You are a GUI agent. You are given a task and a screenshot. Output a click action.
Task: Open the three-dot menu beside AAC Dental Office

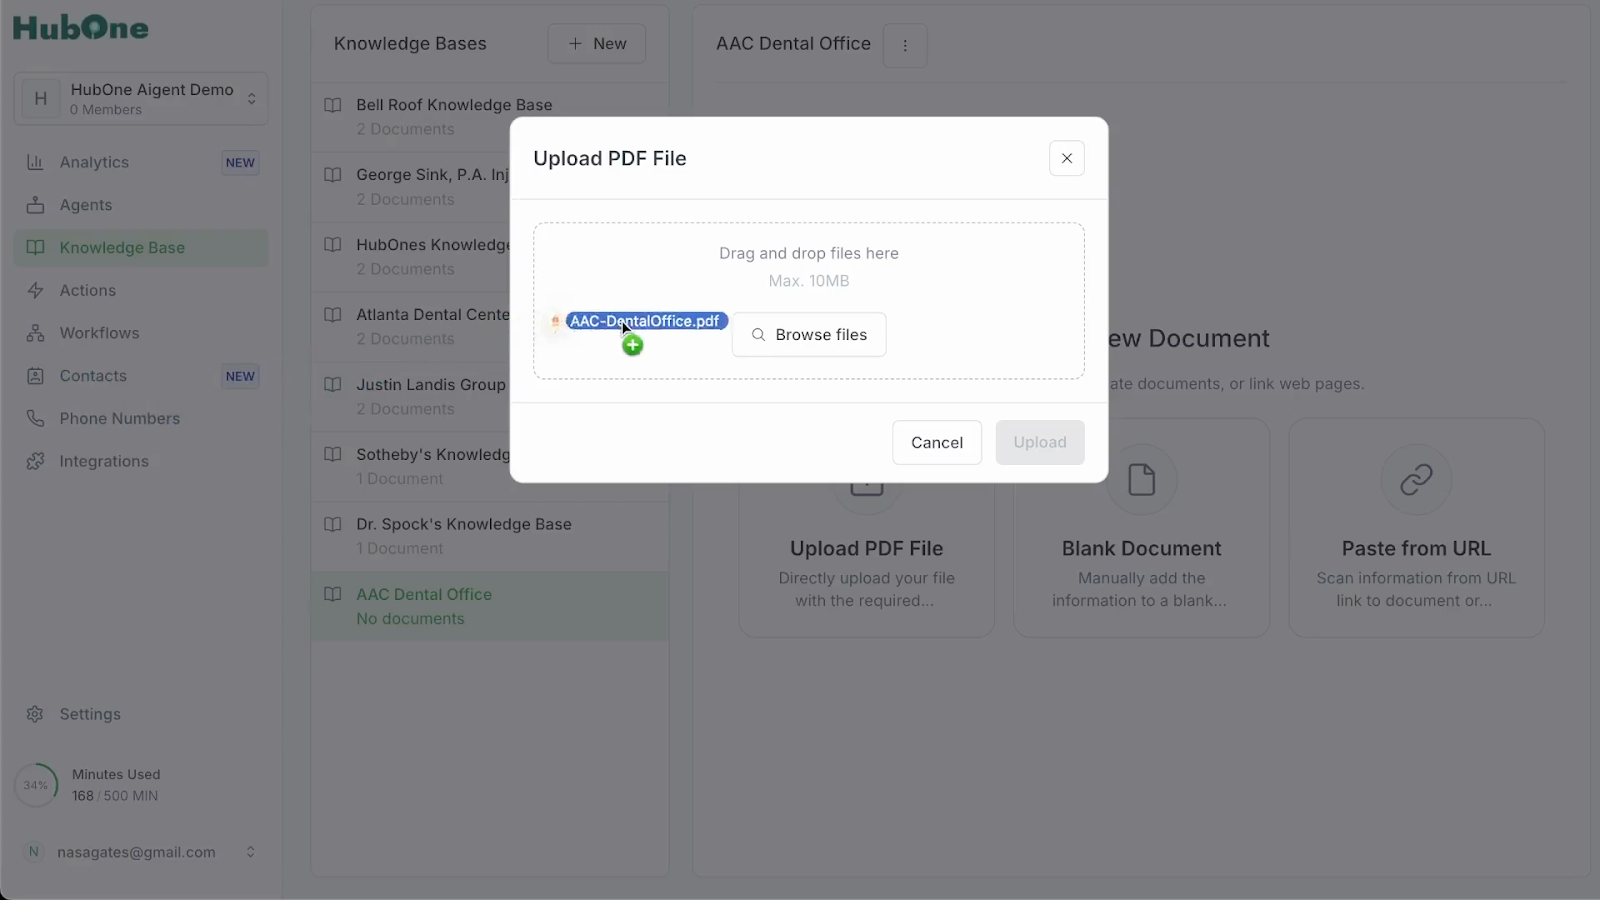coord(905,45)
